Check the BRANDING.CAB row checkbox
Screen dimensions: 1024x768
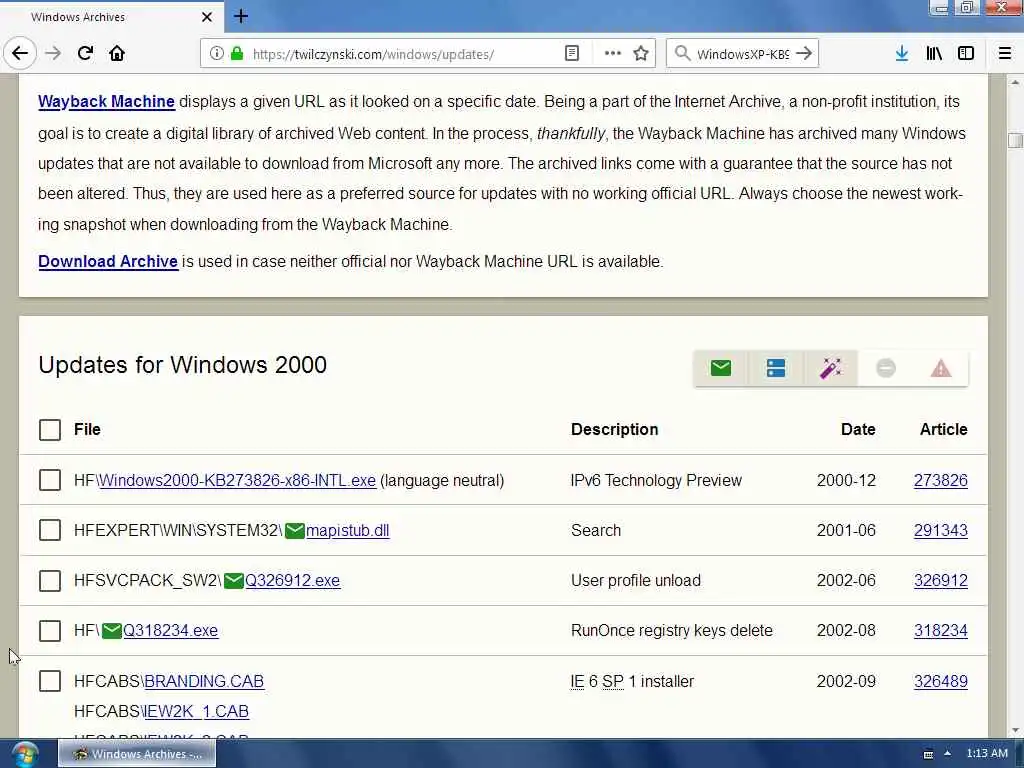[50, 681]
